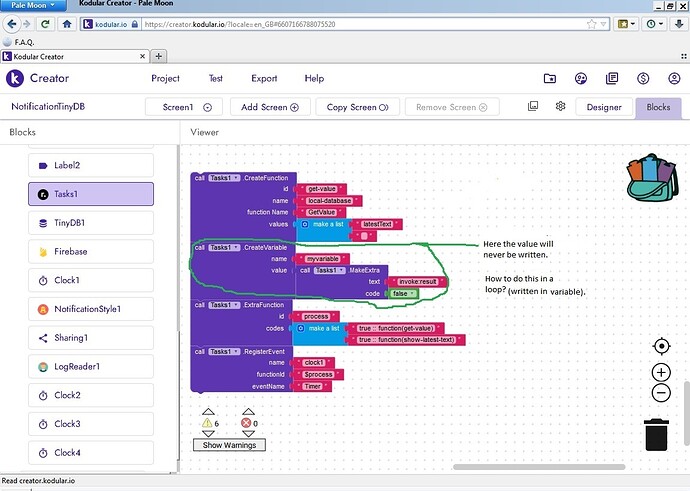The width and height of the screenshot is (690, 491).
Task: Bookmark page with star icon
Action: coord(591,24)
